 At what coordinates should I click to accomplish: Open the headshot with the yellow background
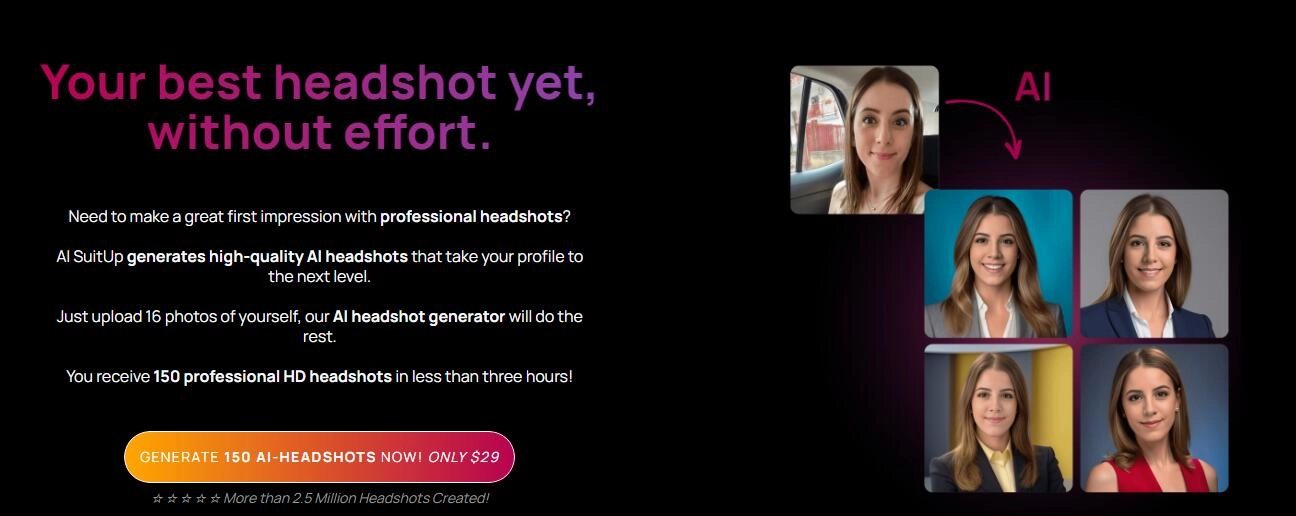(998, 418)
